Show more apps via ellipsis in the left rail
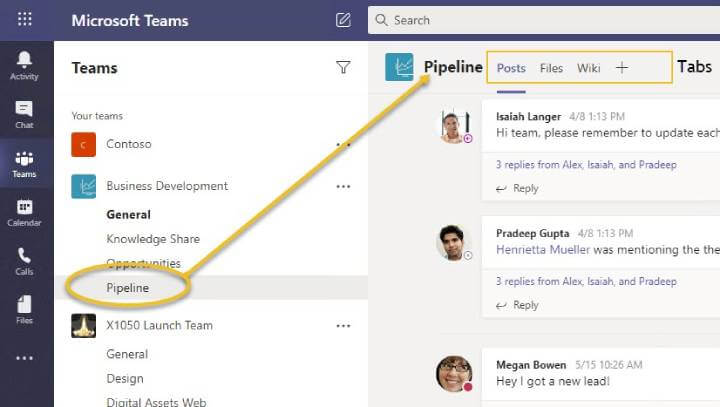The image size is (720, 407). (x=25, y=358)
